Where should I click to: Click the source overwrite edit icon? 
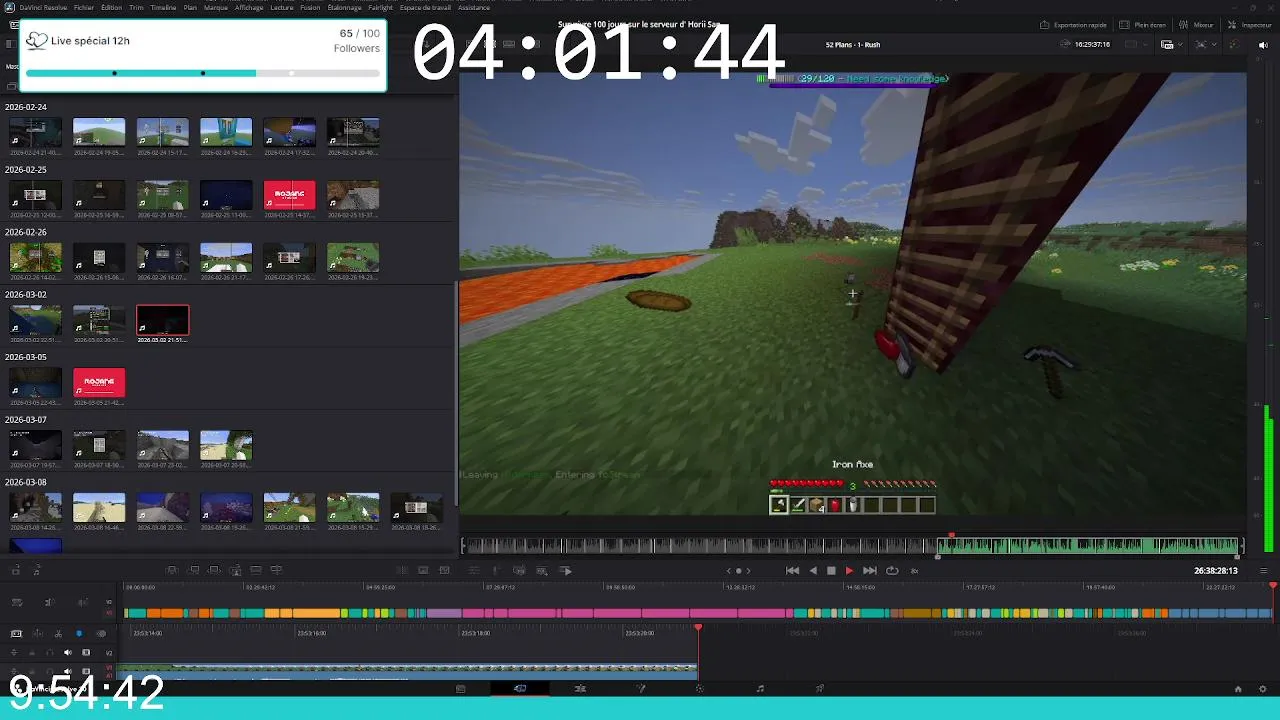[x=277, y=570]
